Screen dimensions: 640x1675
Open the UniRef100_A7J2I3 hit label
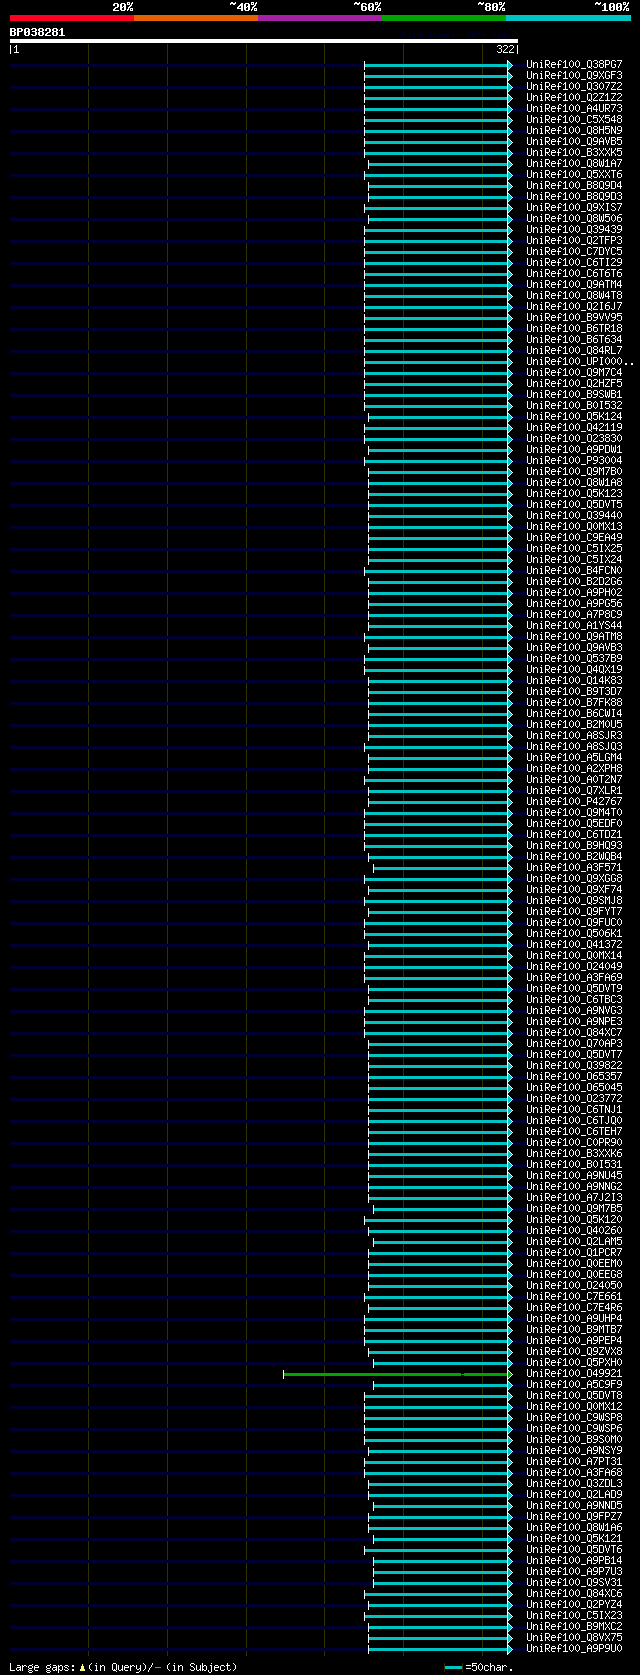[574, 1198]
